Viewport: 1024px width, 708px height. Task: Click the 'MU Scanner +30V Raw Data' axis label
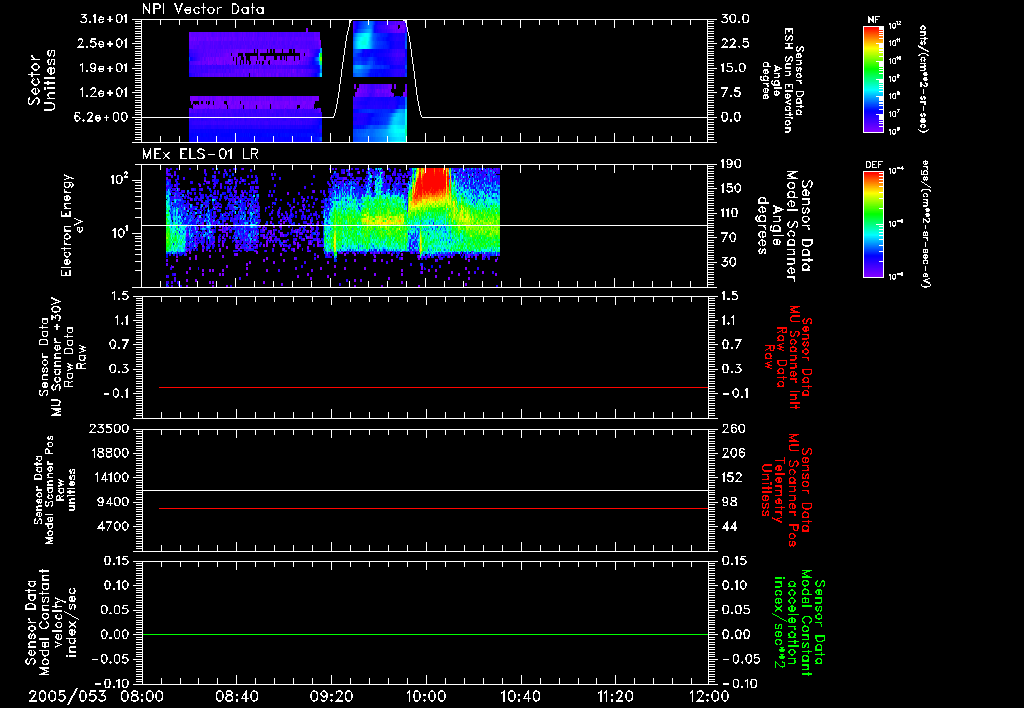(x=62, y=357)
